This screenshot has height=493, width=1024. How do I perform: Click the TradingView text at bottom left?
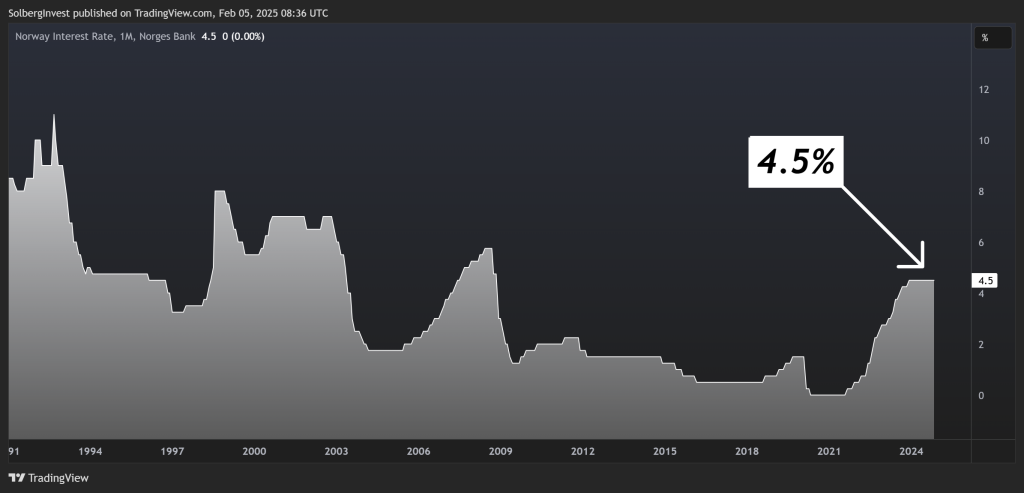coord(58,477)
